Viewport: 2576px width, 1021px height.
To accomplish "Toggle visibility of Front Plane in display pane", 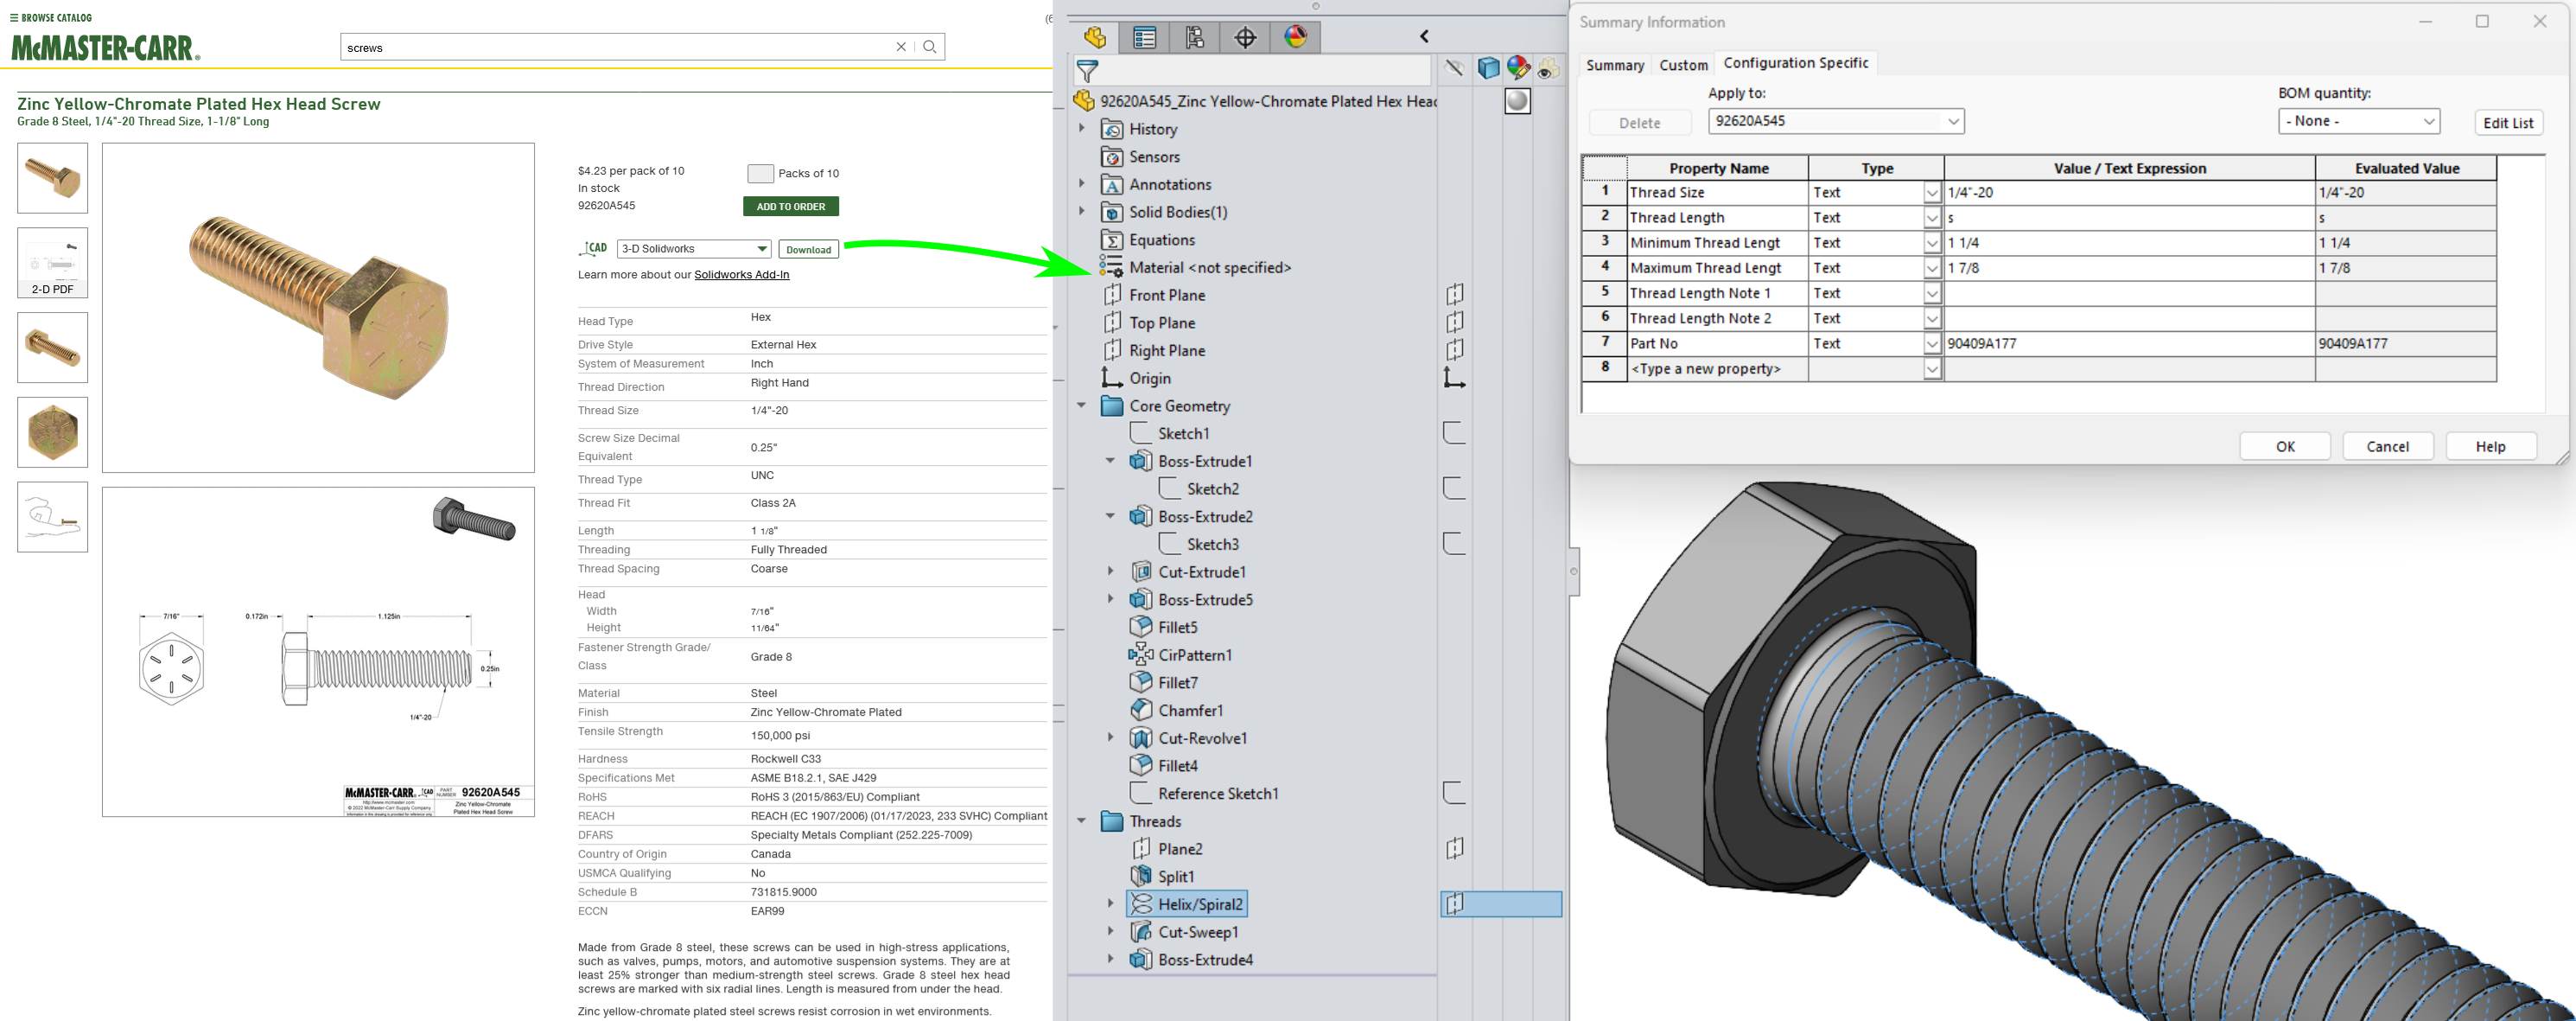I will (x=1455, y=294).
